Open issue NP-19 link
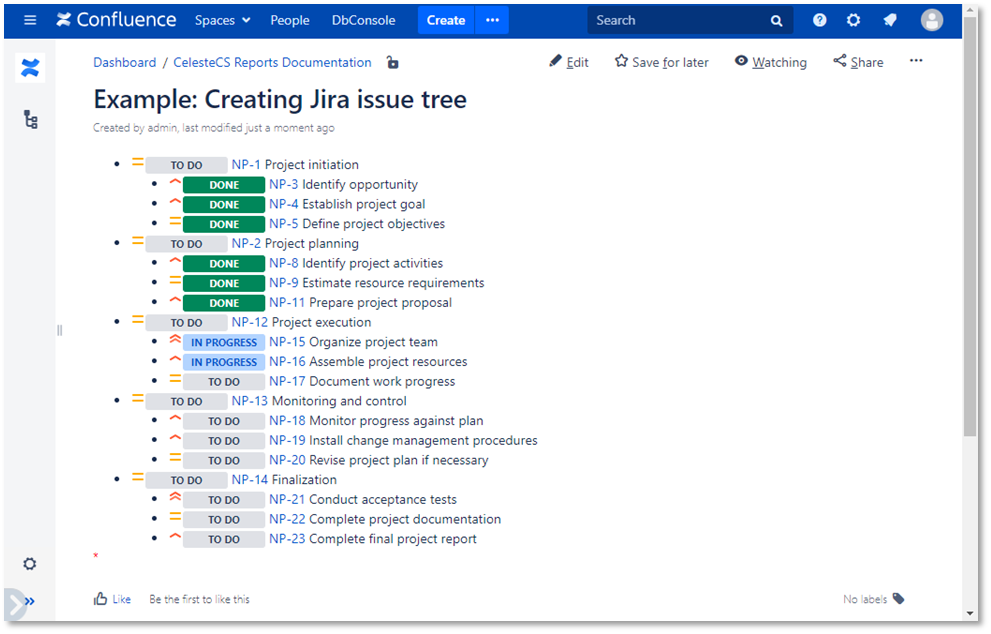Viewport: 991px width, 634px height. tap(287, 440)
